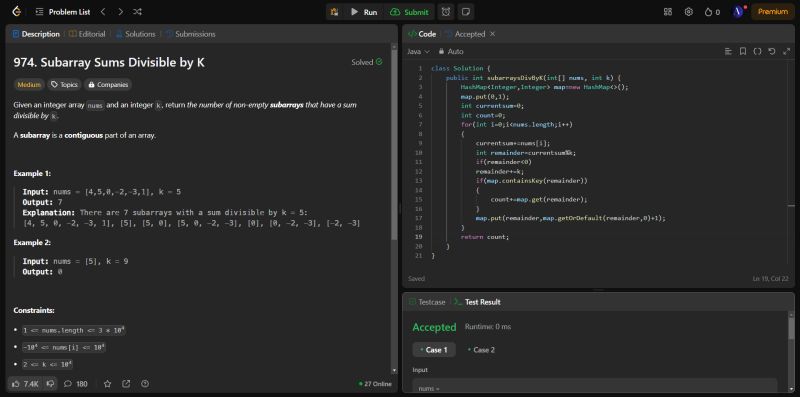Image resolution: width=800 pixels, height=397 pixels.
Task: Run the code
Action: (x=364, y=12)
